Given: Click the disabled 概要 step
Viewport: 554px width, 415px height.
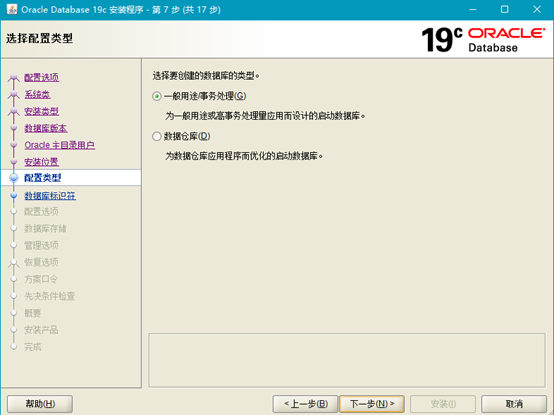Looking at the screenshot, I should tap(33, 313).
